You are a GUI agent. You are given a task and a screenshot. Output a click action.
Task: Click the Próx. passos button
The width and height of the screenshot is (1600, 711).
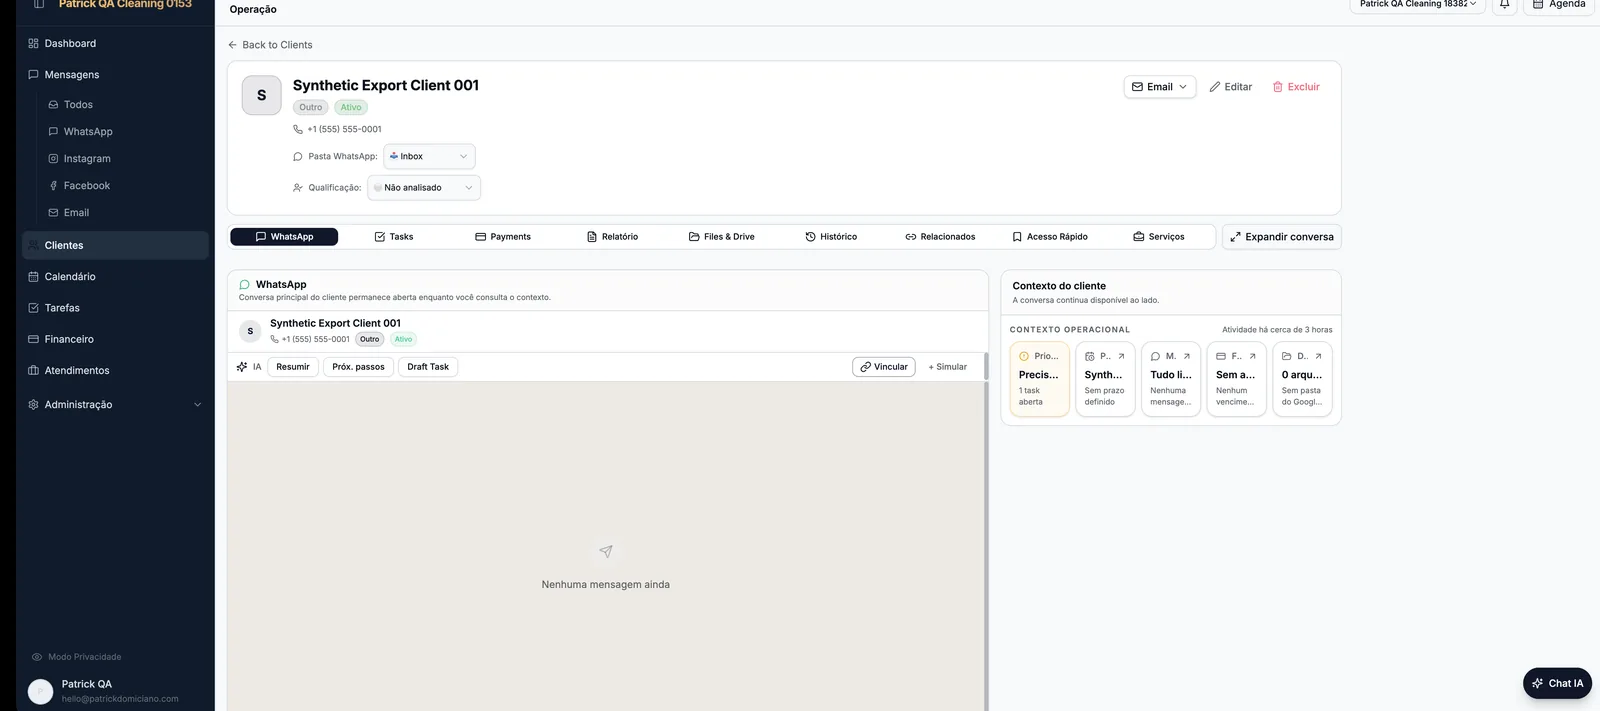coord(358,367)
